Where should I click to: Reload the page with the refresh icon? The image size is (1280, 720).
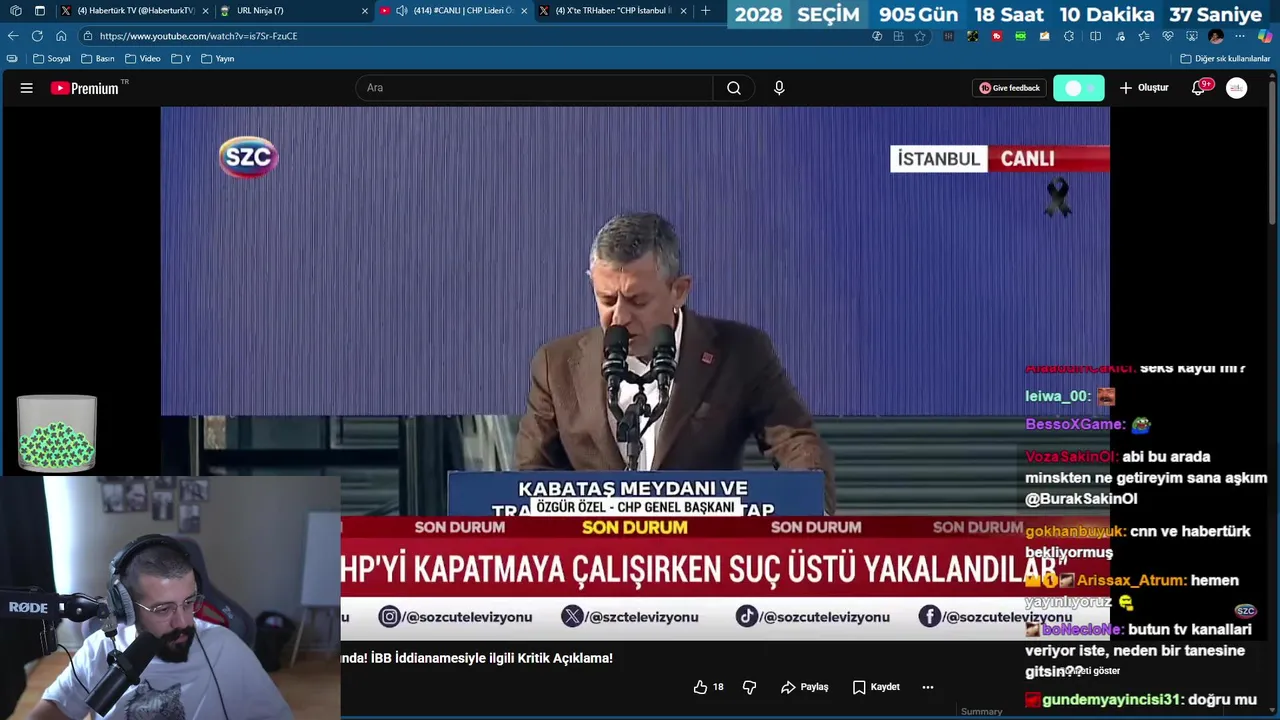37,36
